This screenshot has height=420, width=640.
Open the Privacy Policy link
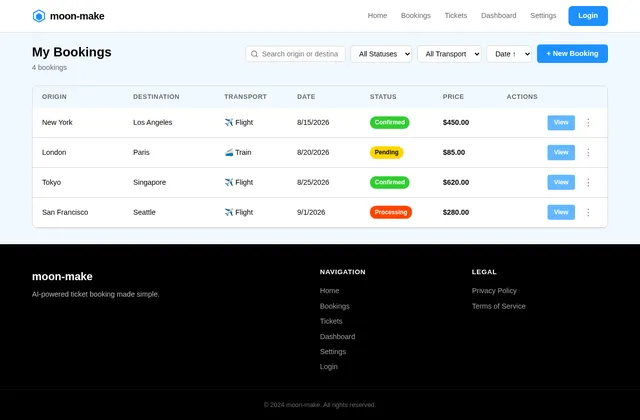click(x=494, y=291)
